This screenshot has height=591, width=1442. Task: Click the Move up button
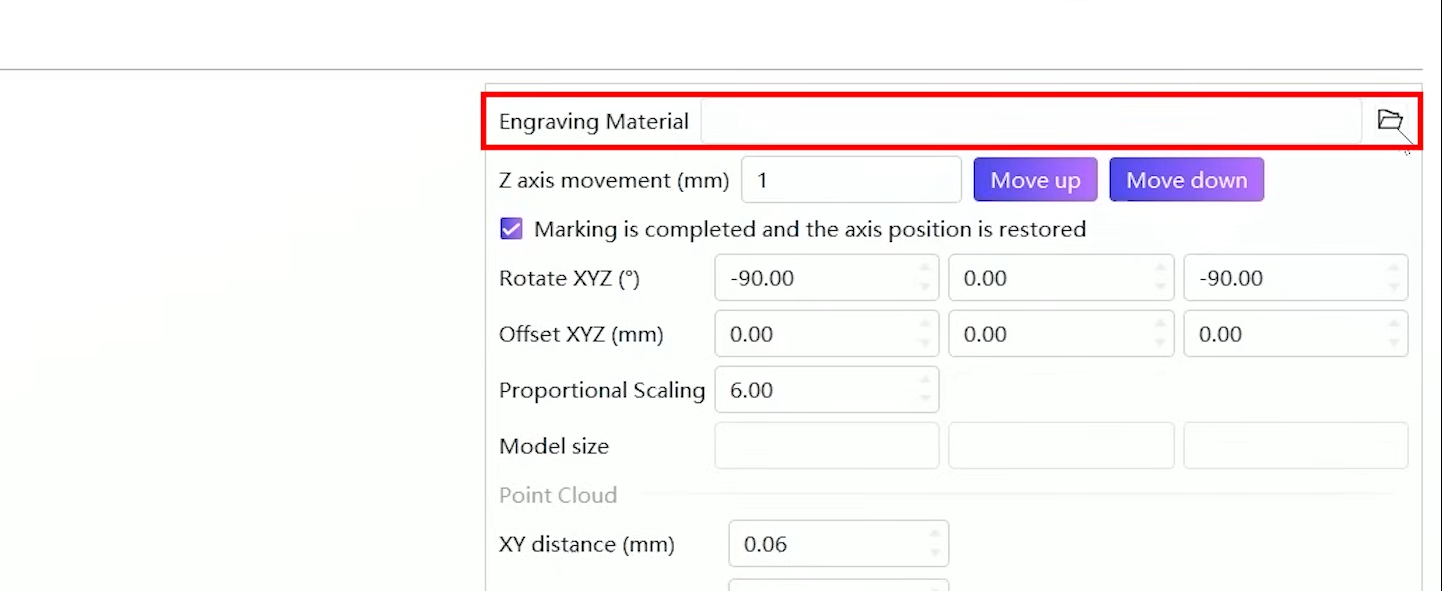point(1035,180)
